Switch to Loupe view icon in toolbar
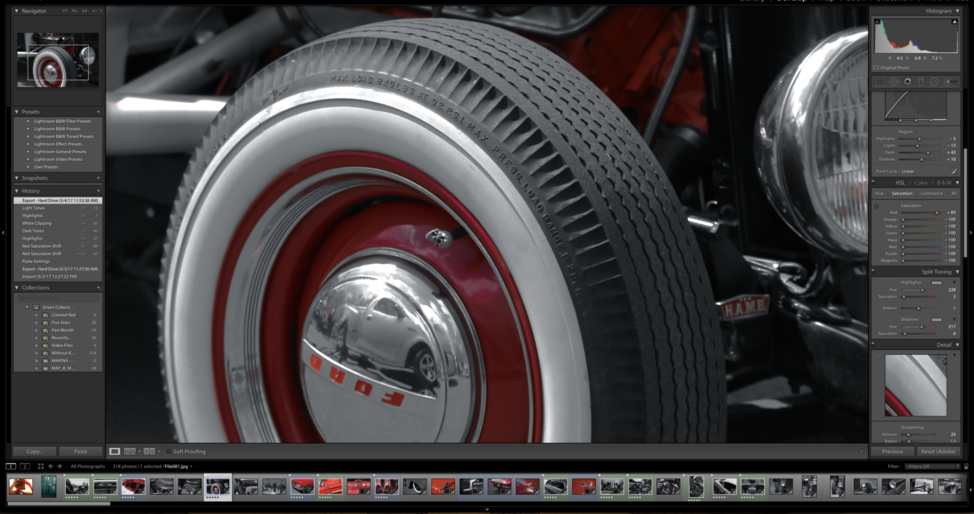Image resolution: width=974 pixels, height=514 pixels. [114, 451]
